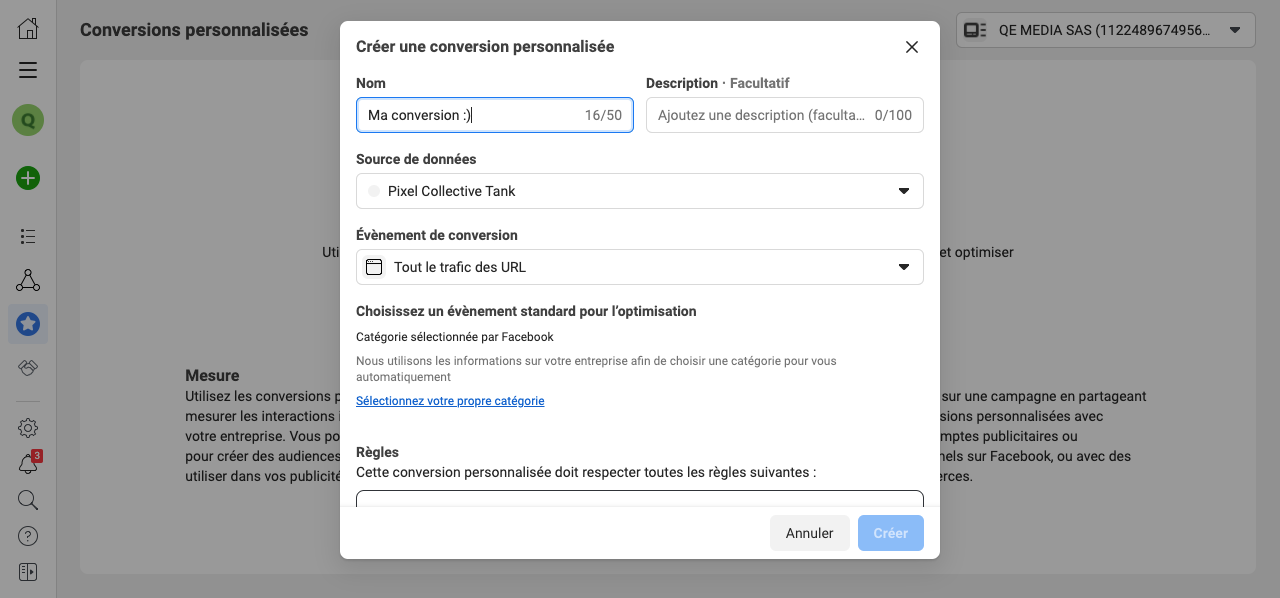Open the help question mark icon
This screenshot has height=598, width=1280.
point(28,536)
